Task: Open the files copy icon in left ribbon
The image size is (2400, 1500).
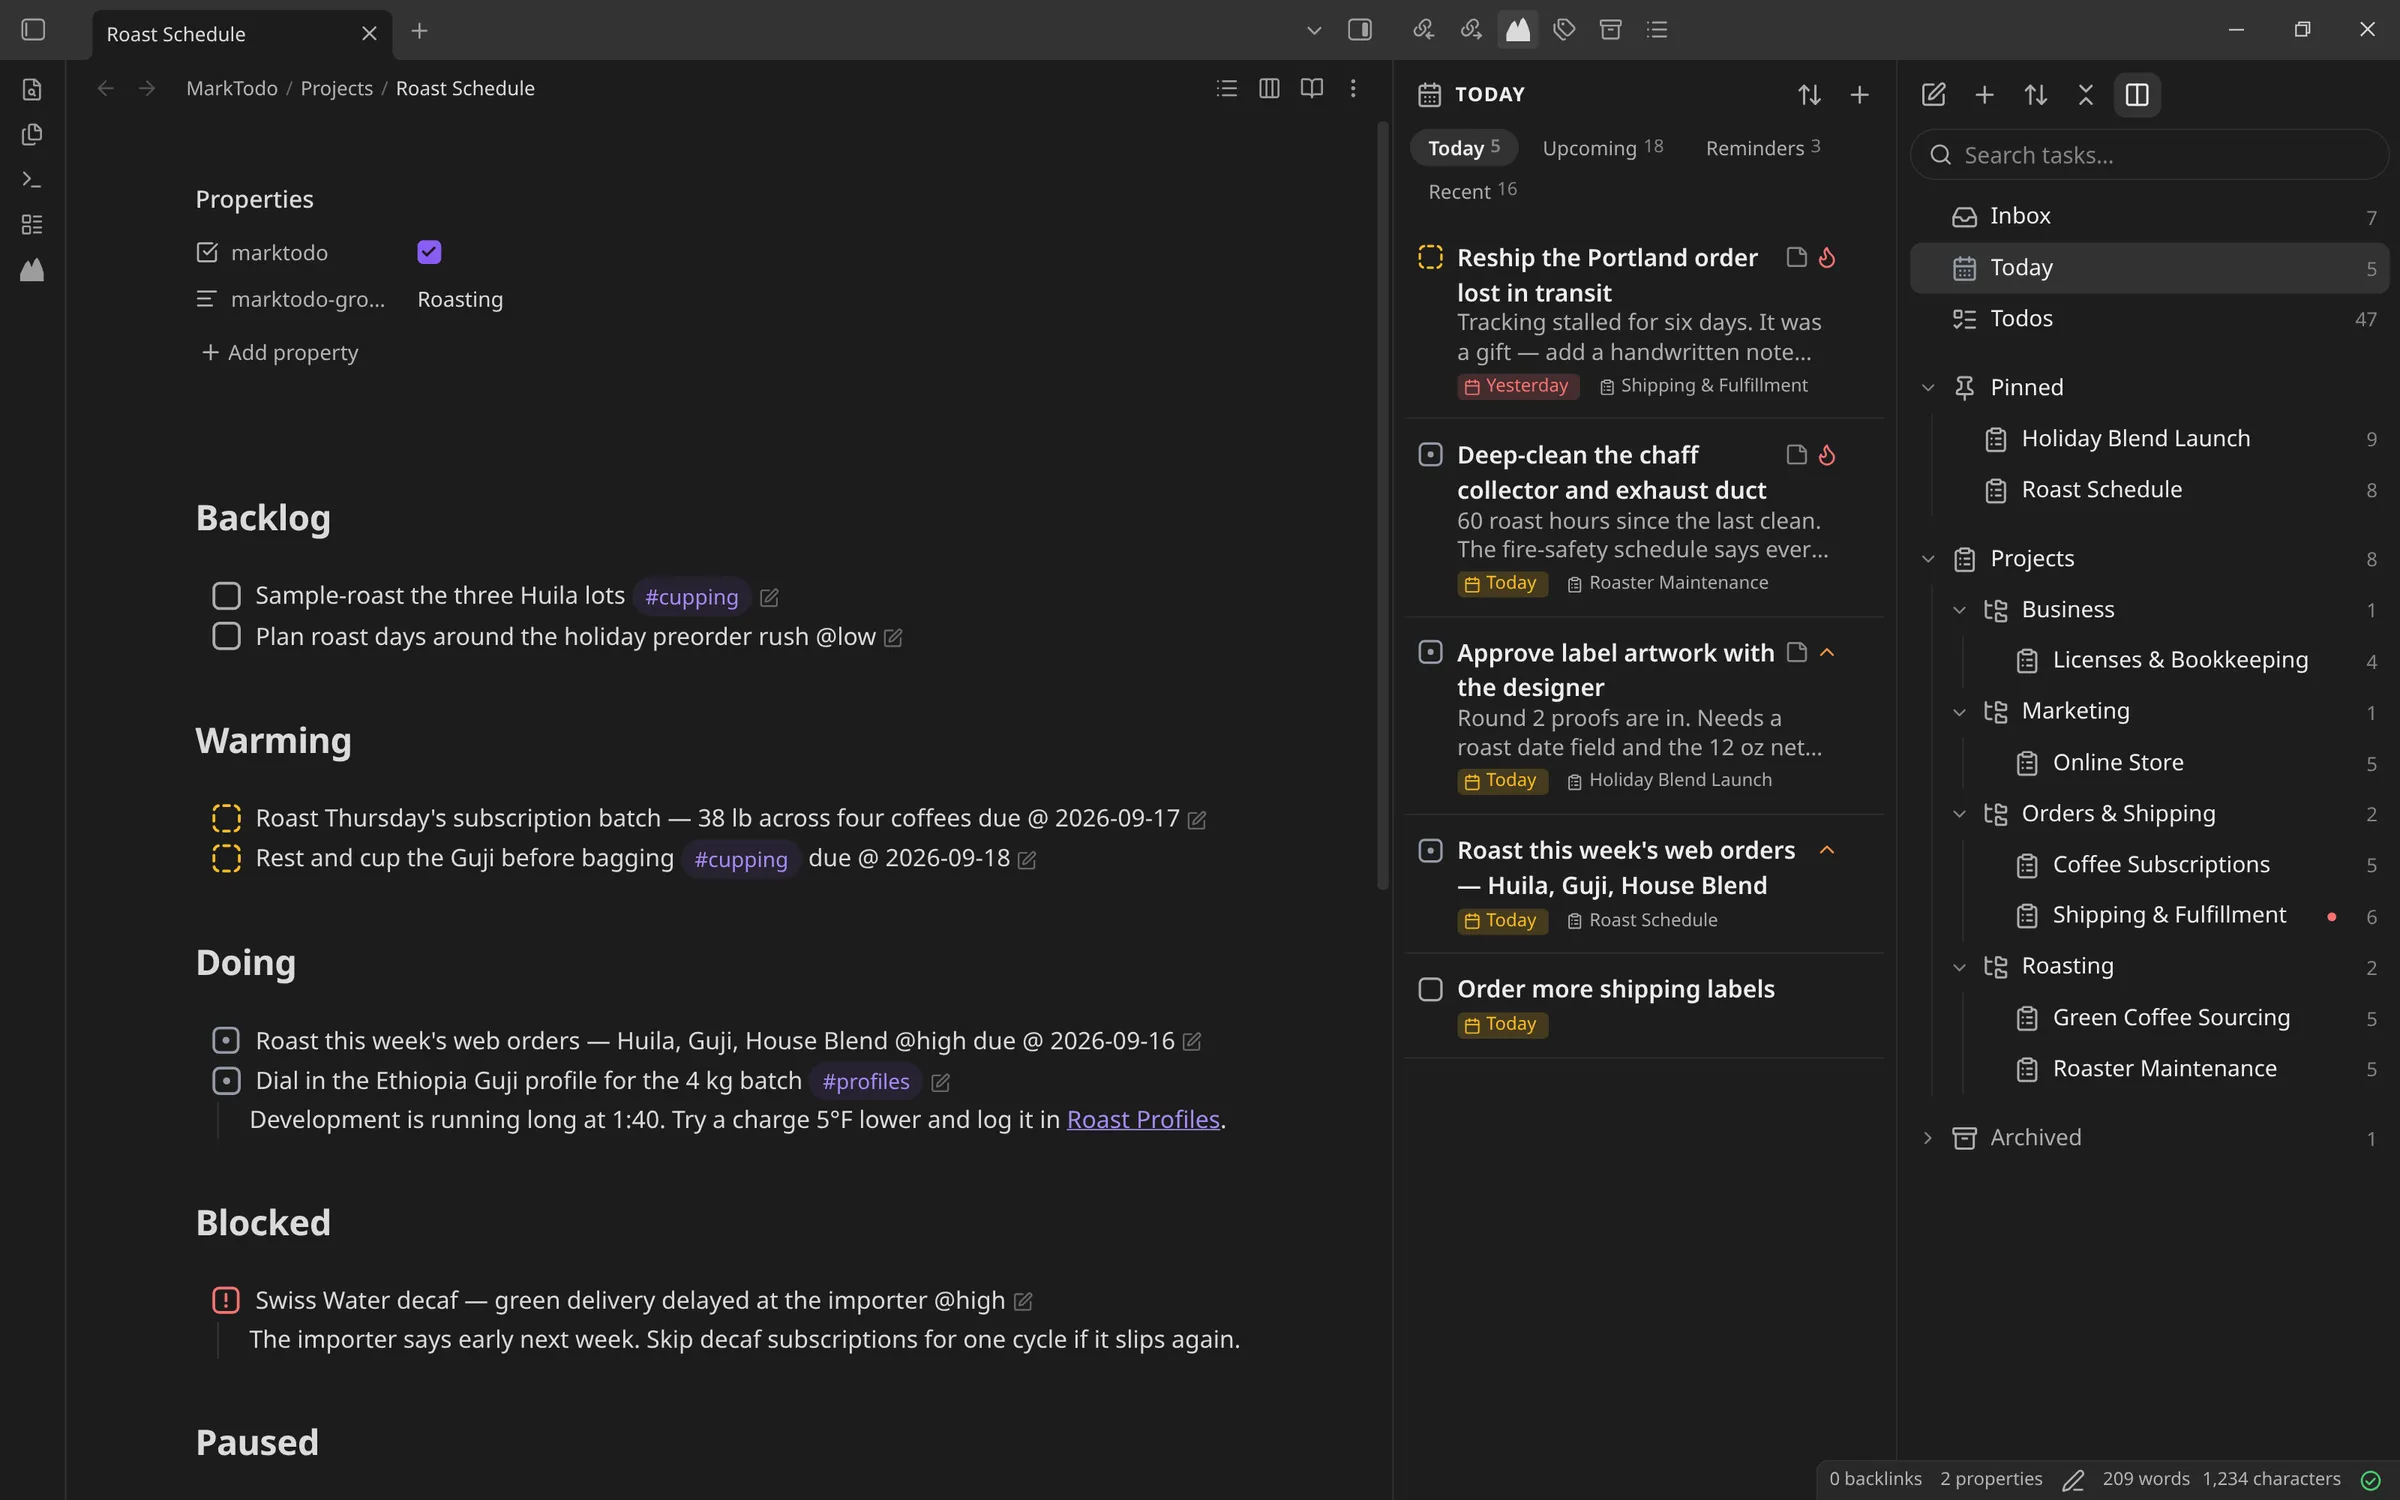Action: pyautogui.click(x=32, y=135)
